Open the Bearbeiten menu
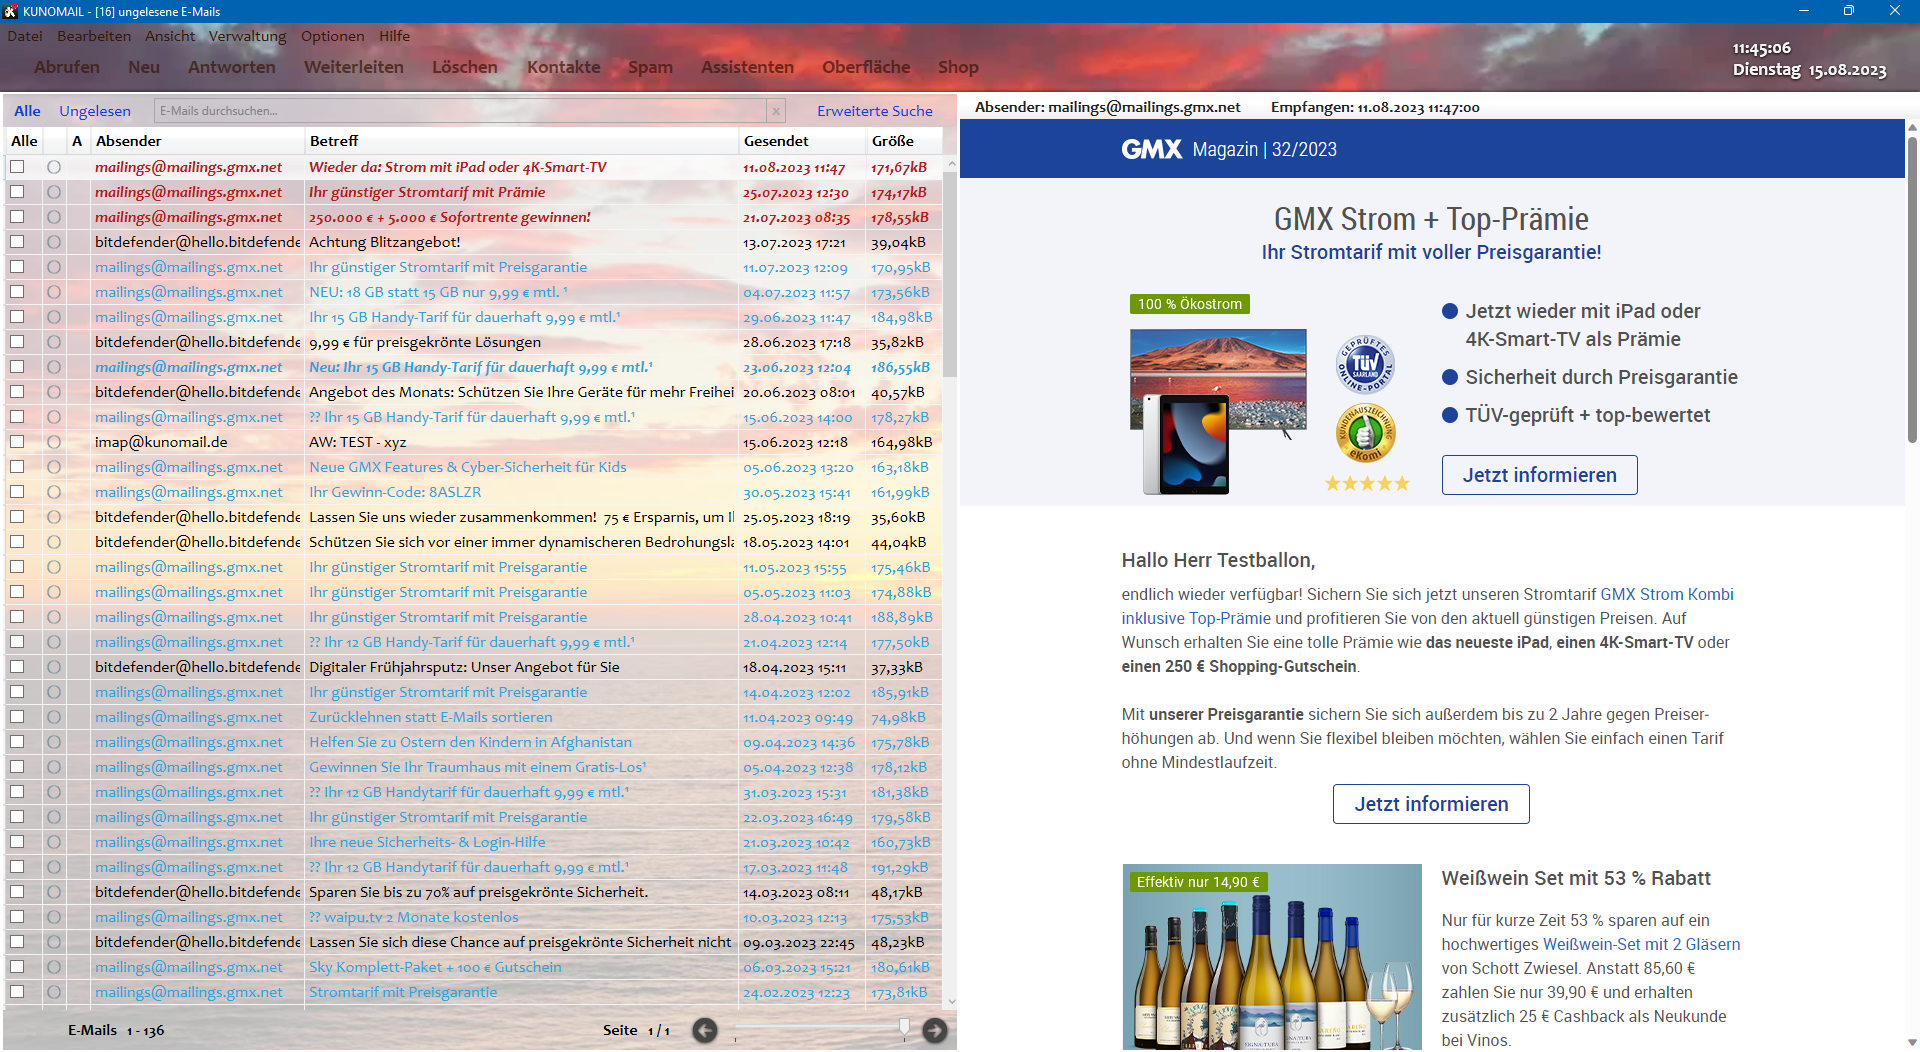Screen dimensions: 1920x1052 pyautogui.click(x=94, y=36)
